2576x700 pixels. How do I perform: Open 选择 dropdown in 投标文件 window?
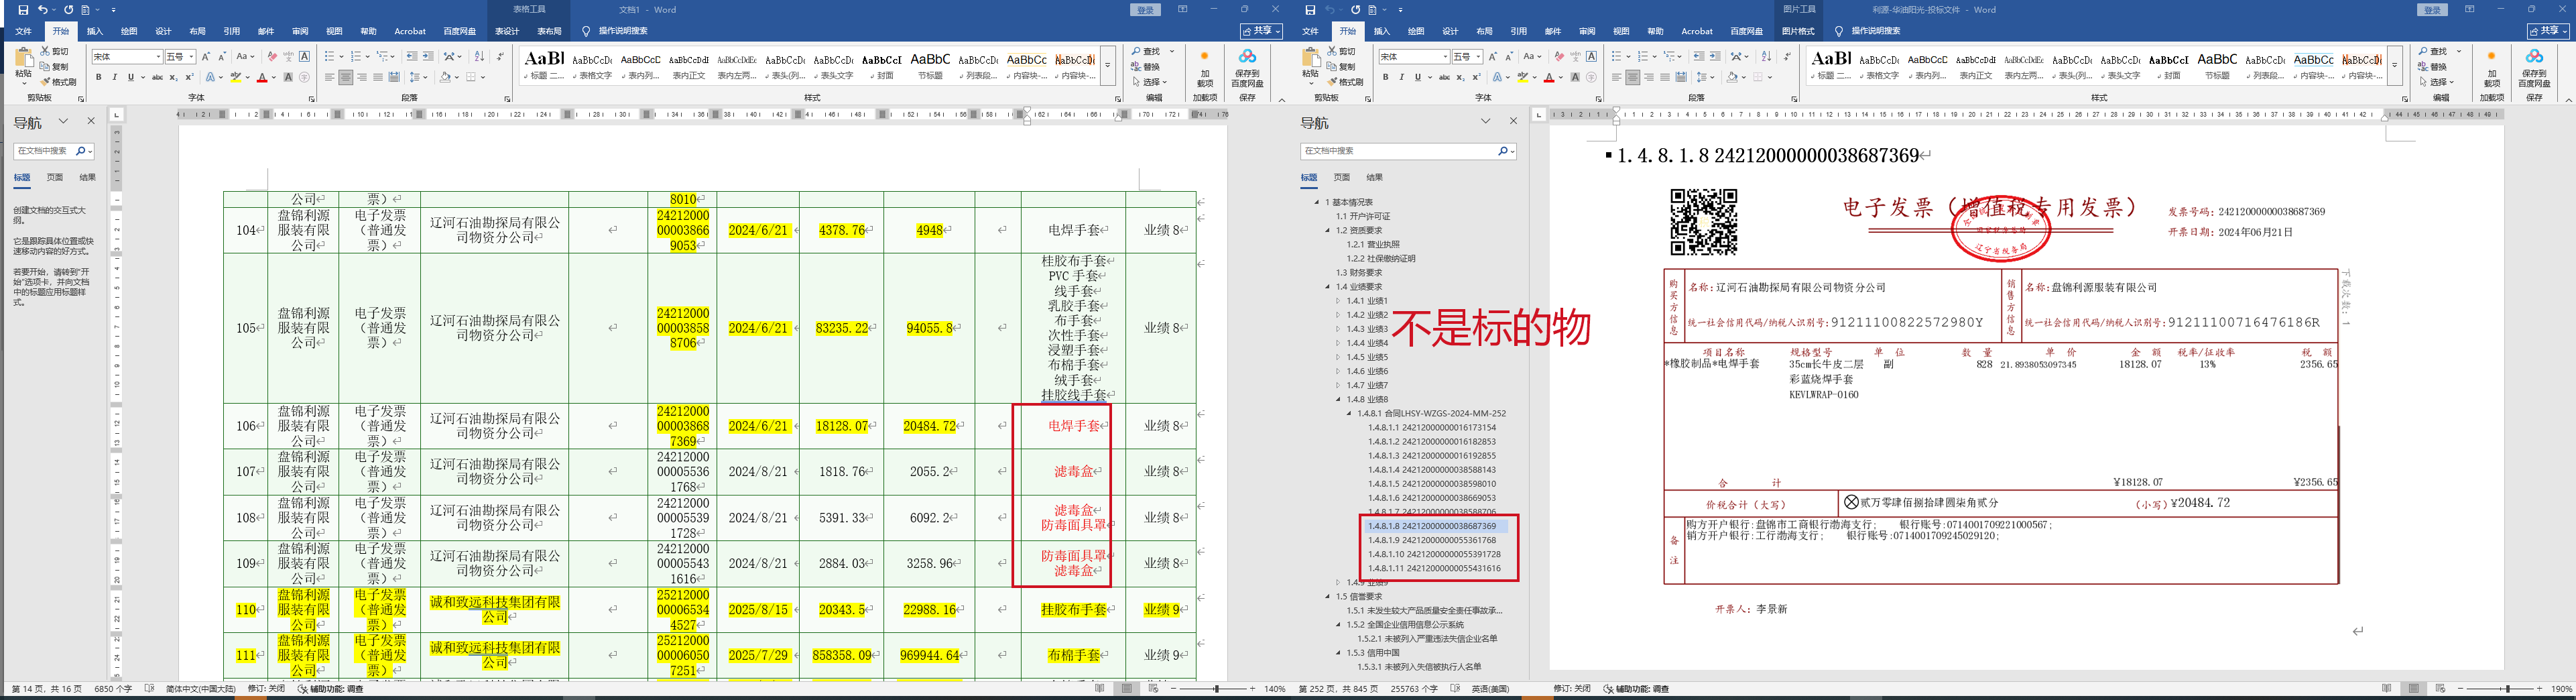2436,82
